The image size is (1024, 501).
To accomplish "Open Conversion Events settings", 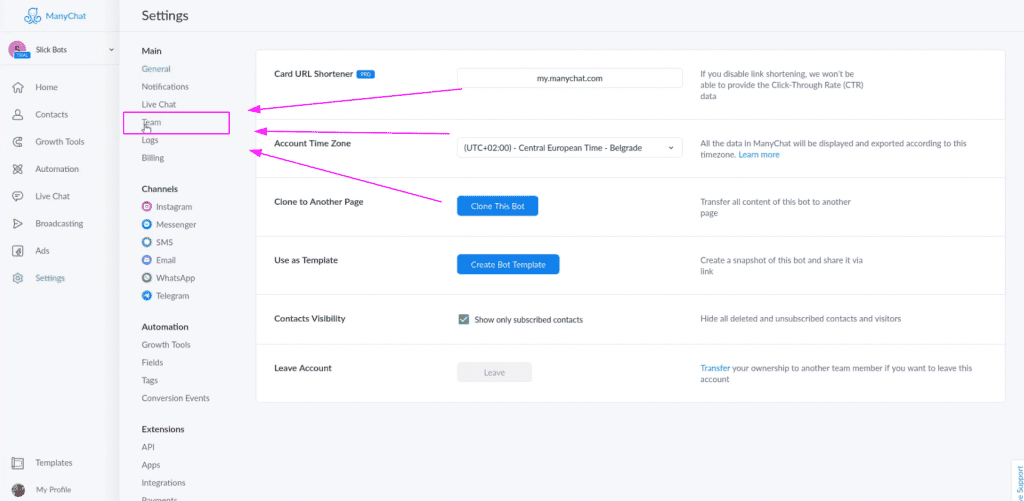I will click(176, 398).
